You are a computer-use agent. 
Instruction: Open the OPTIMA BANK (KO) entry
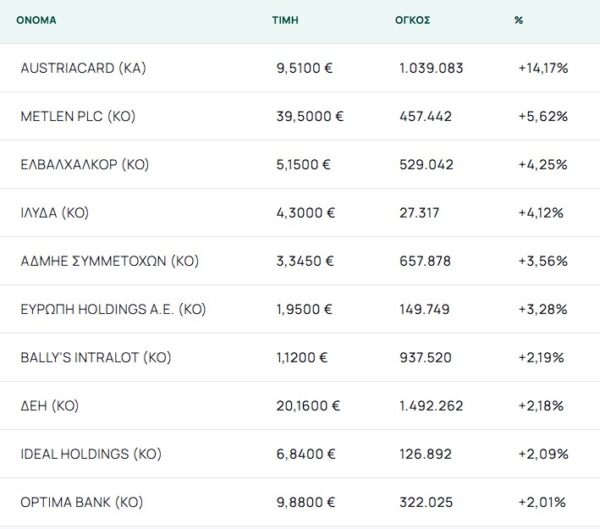(x=82, y=502)
